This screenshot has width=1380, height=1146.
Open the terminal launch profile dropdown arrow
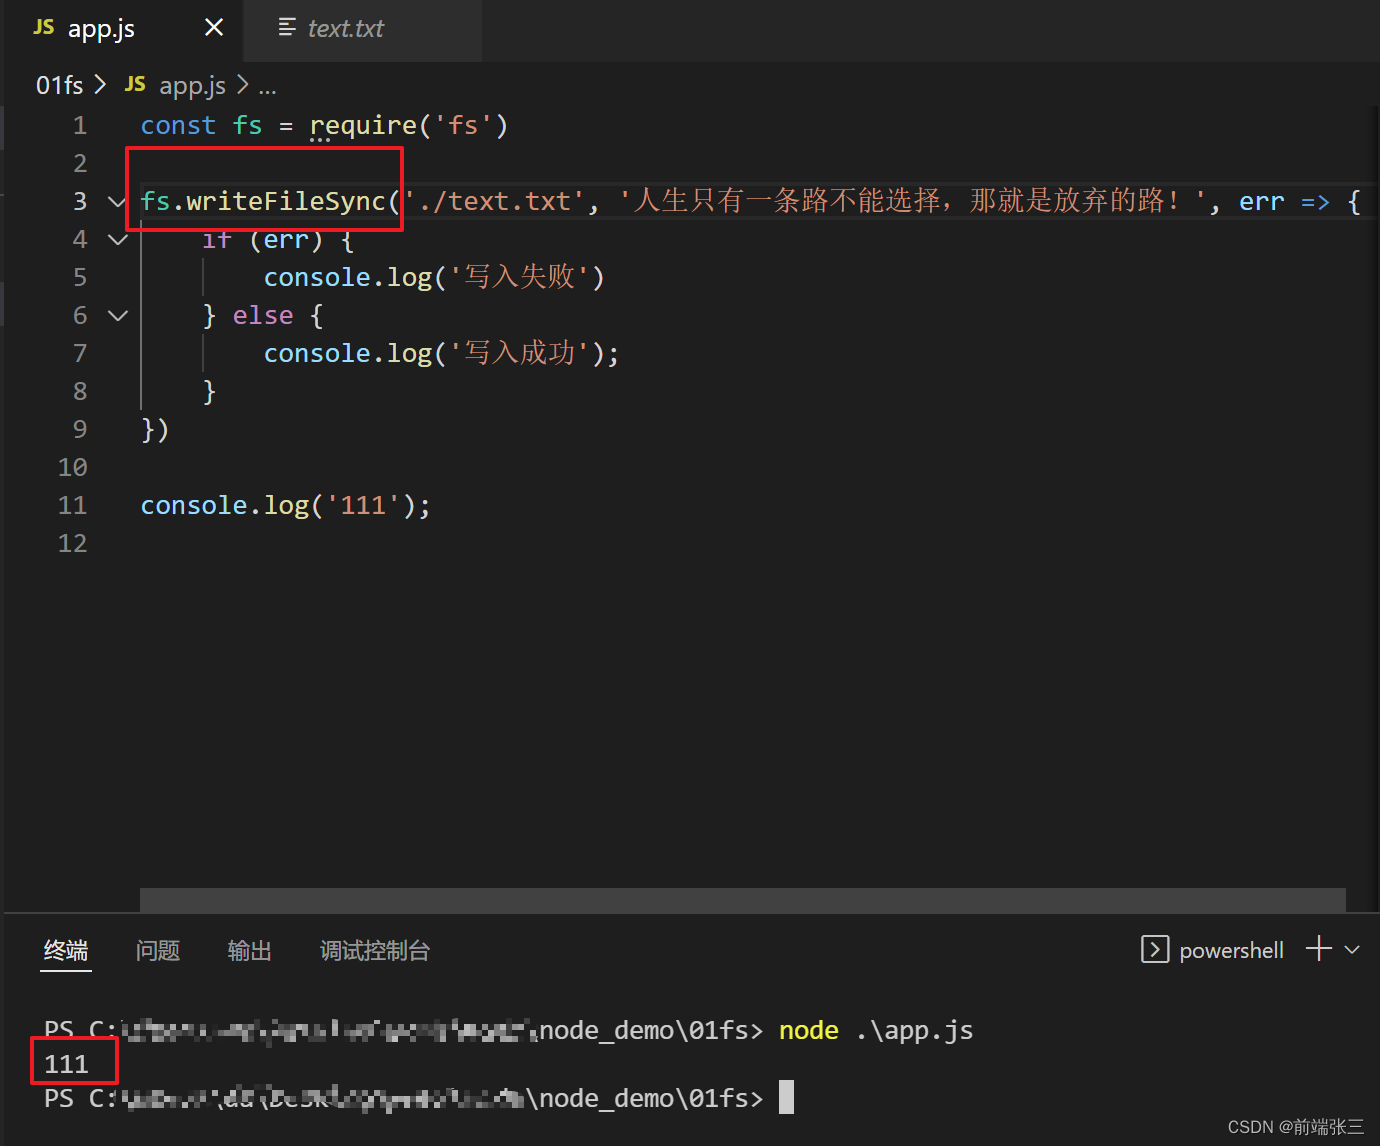click(1352, 949)
